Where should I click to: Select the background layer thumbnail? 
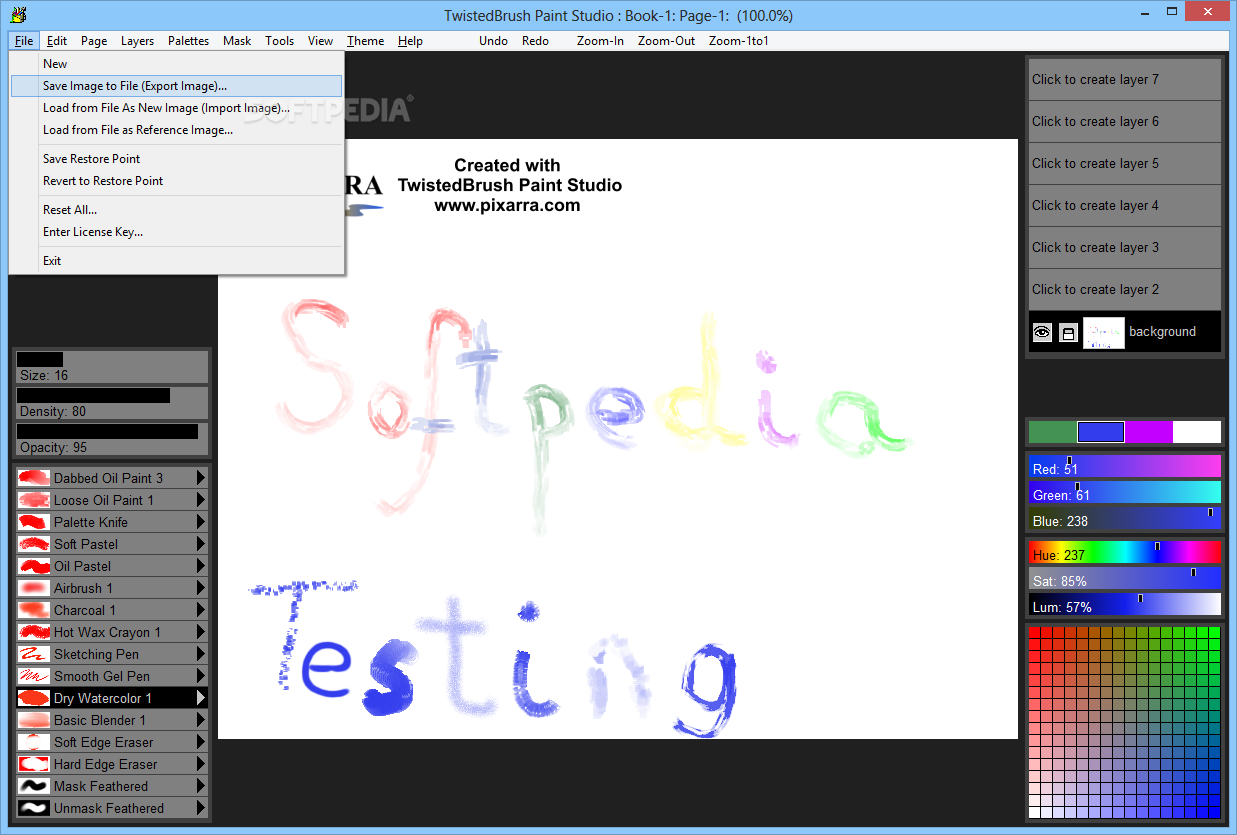[x=1104, y=333]
